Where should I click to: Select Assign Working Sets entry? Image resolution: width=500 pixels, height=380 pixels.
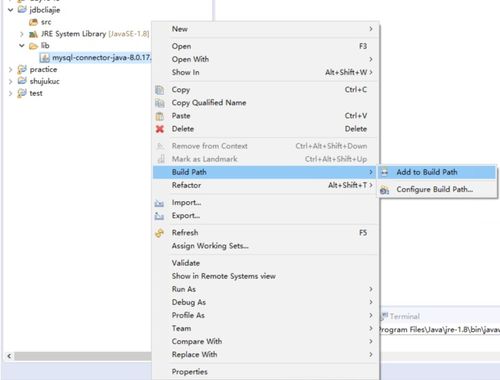(266, 246)
